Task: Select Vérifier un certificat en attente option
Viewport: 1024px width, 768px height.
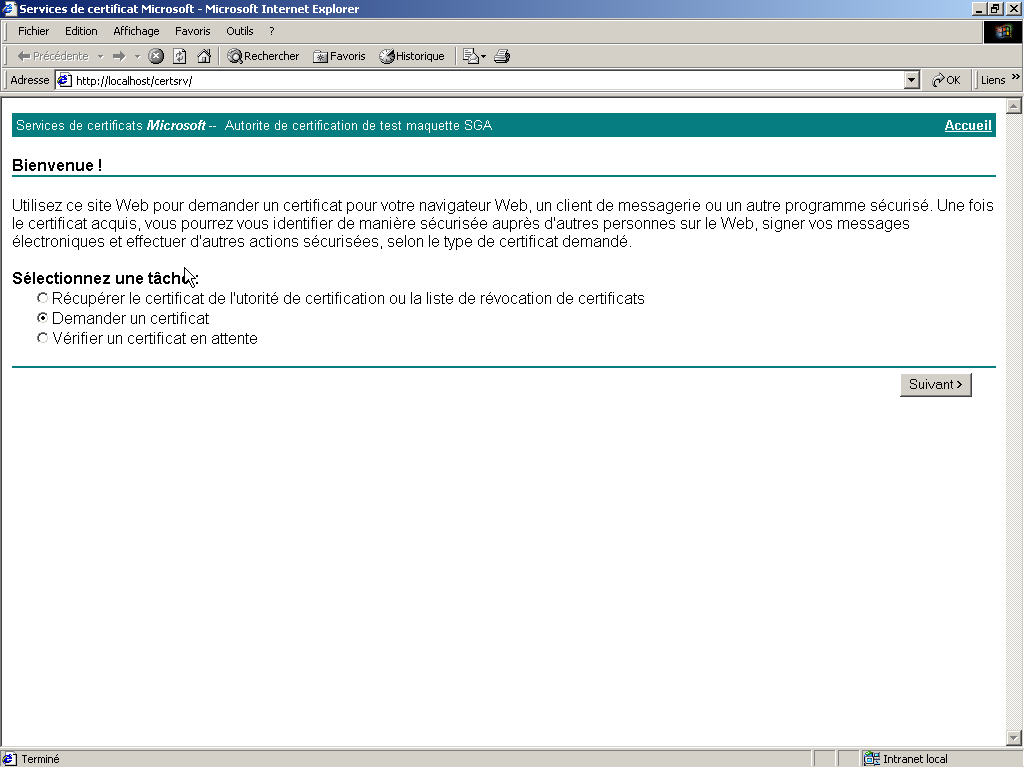Action: click(42, 338)
